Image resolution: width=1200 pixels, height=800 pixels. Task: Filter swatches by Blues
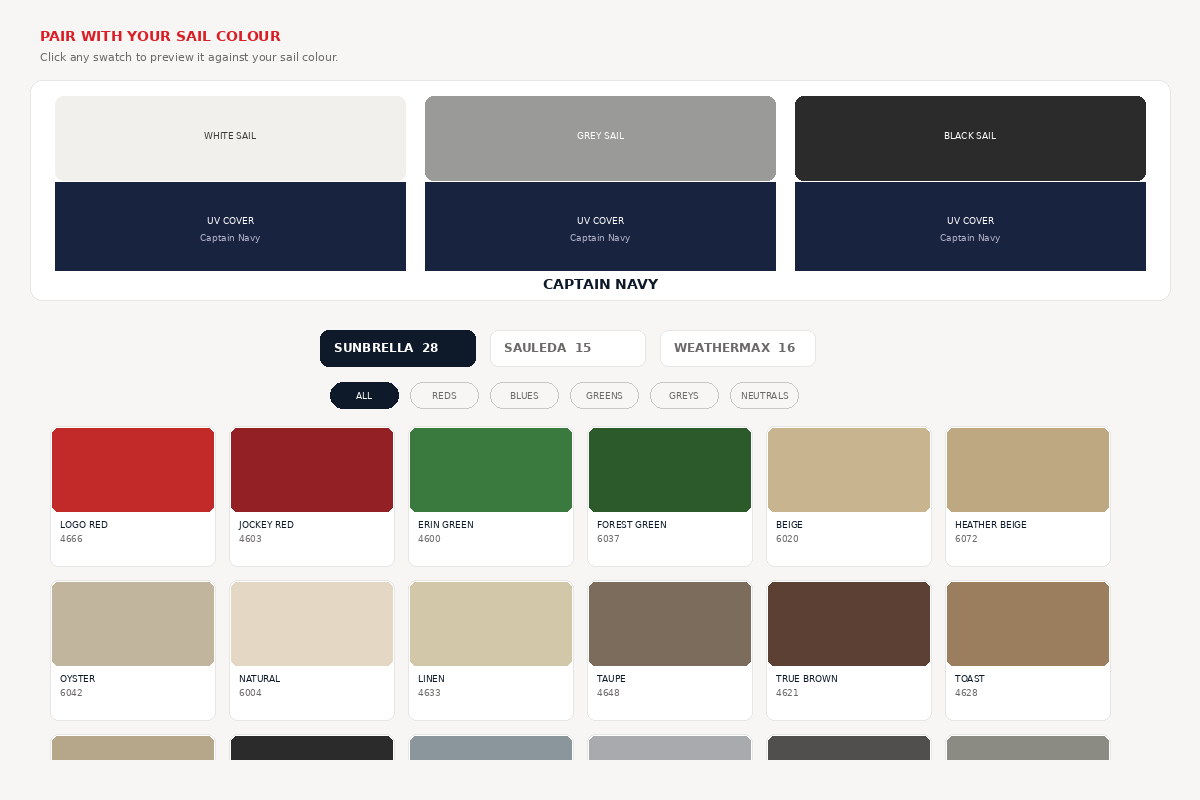[524, 396]
